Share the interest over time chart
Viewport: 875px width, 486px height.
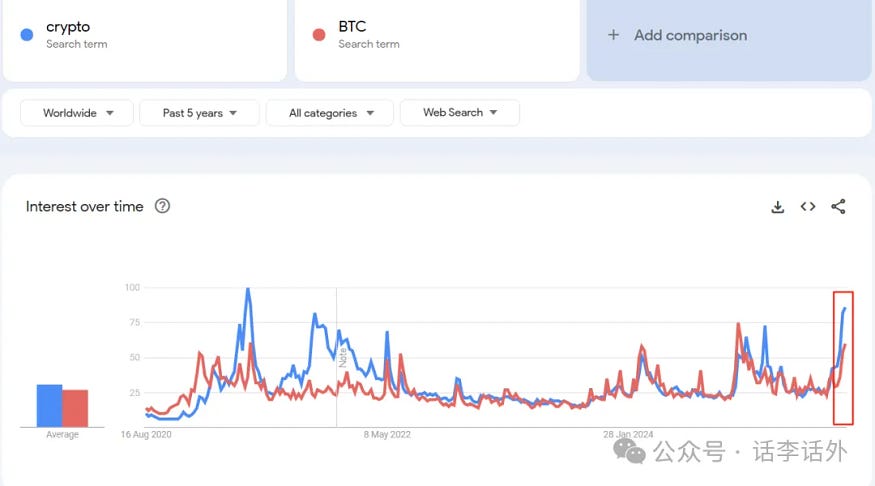pos(838,206)
